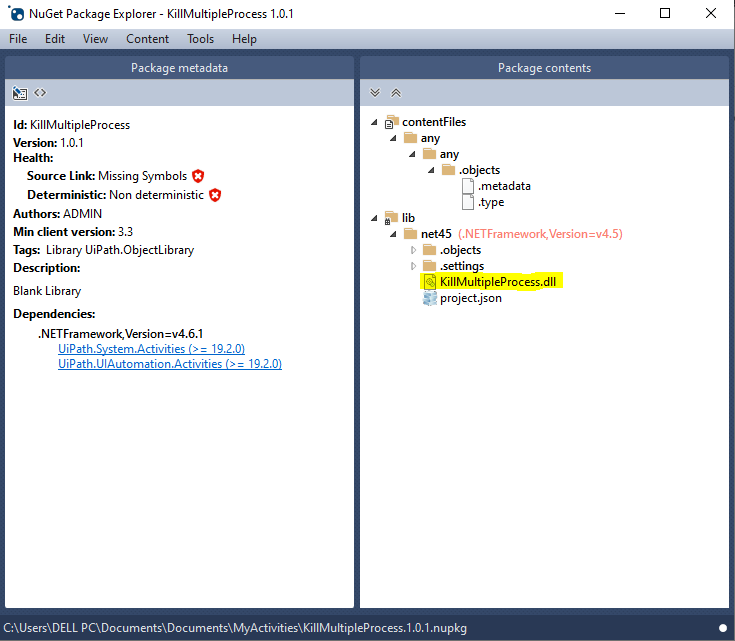Click the 'Min client version: 3.3' text
Image resolution: width=735 pixels, height=641 pixels.
(x=73, y=232)
